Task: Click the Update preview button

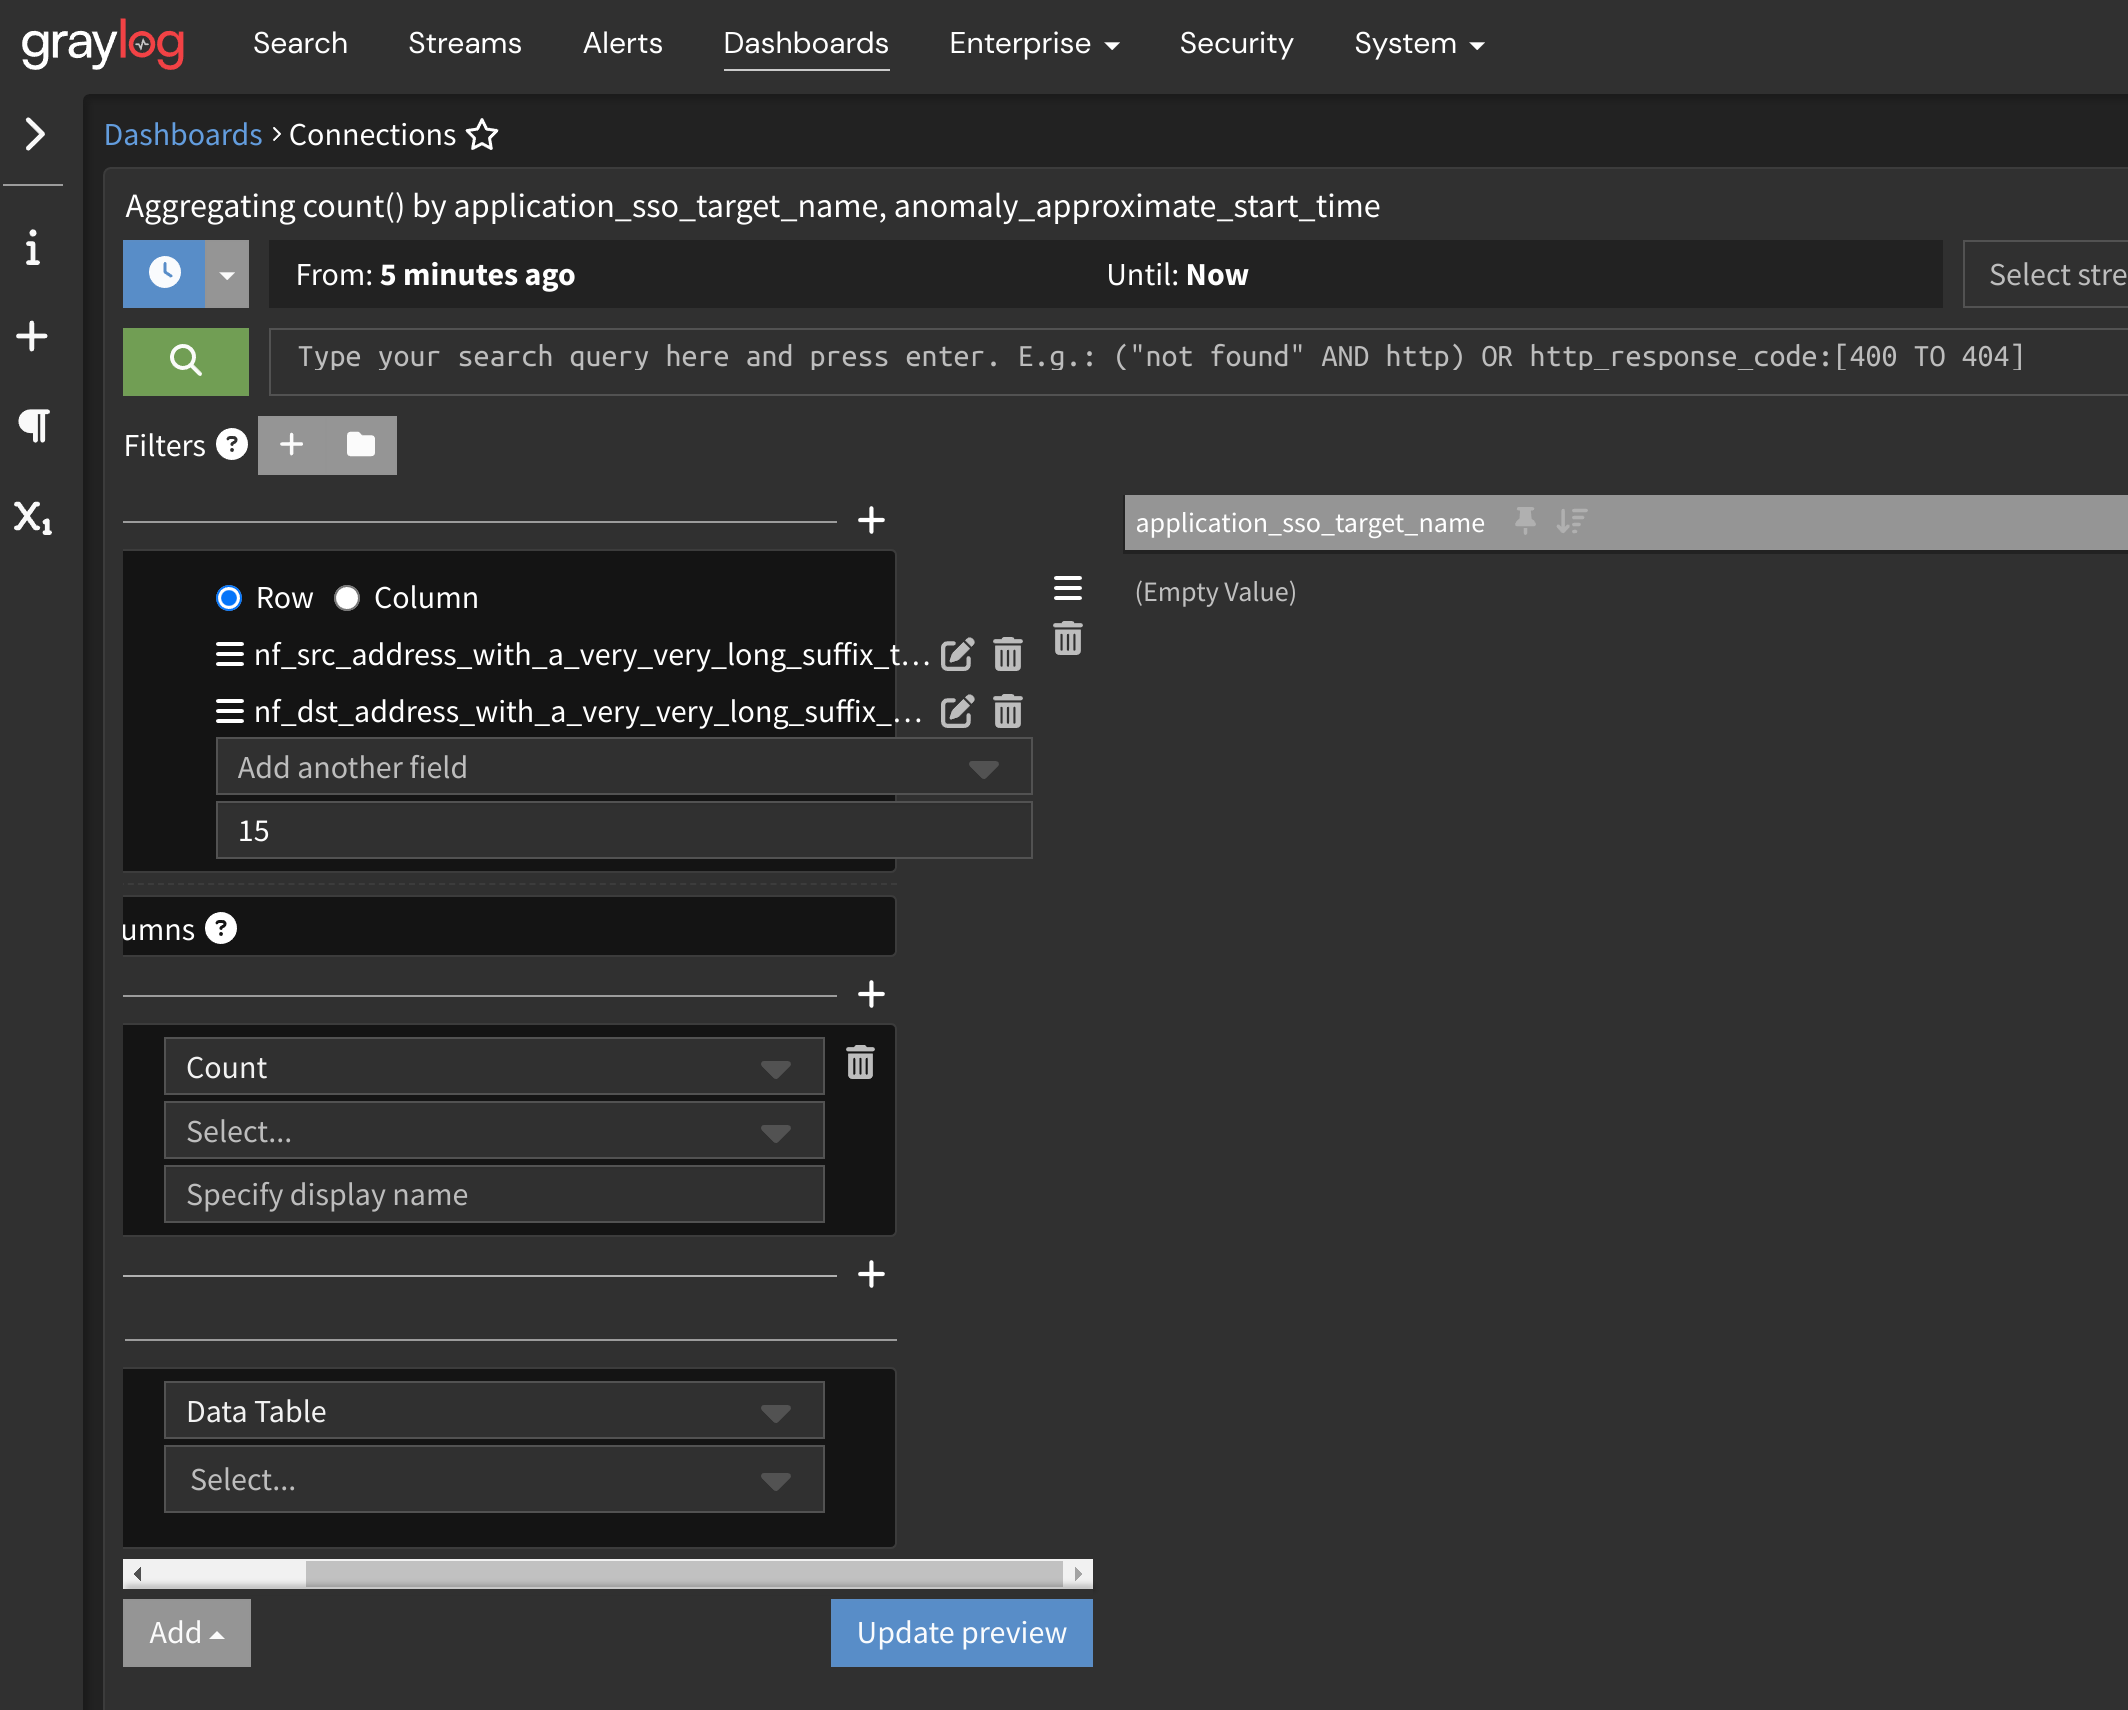Action: coord(960,1633)
